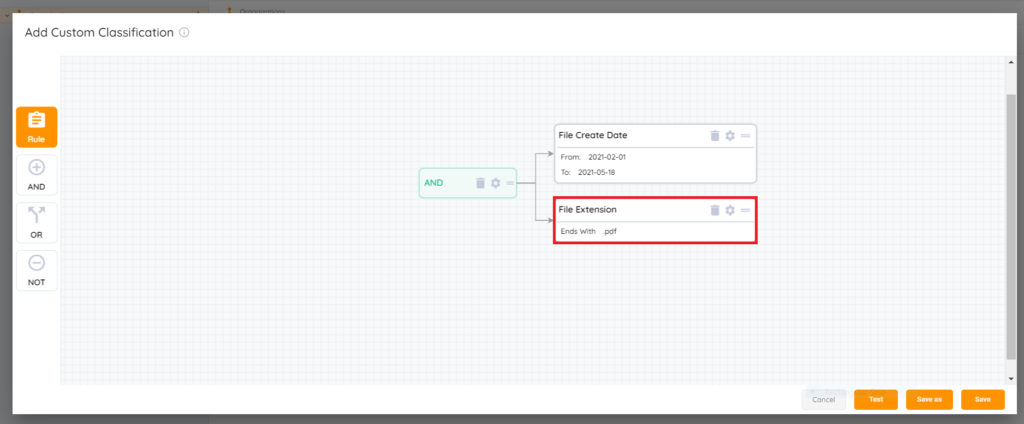The height and width of the screenshot is (424, 1024).
Task: Click File Extension connector handle
Action: click(x=745, y=210)
